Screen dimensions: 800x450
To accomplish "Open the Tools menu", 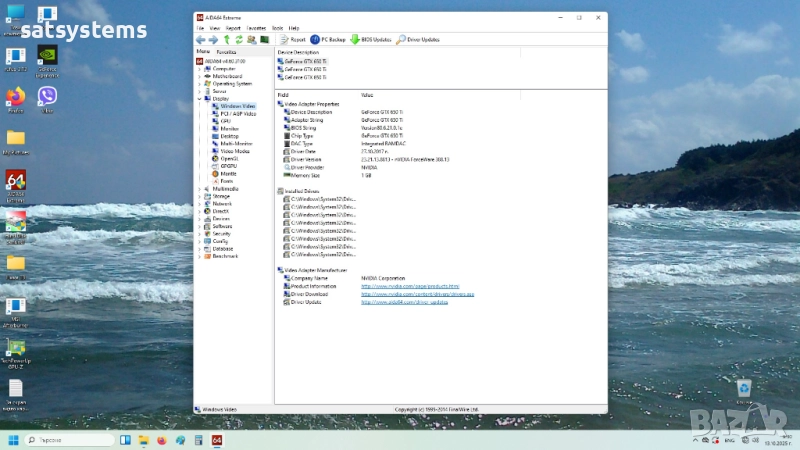I will [x=277, y=28].
